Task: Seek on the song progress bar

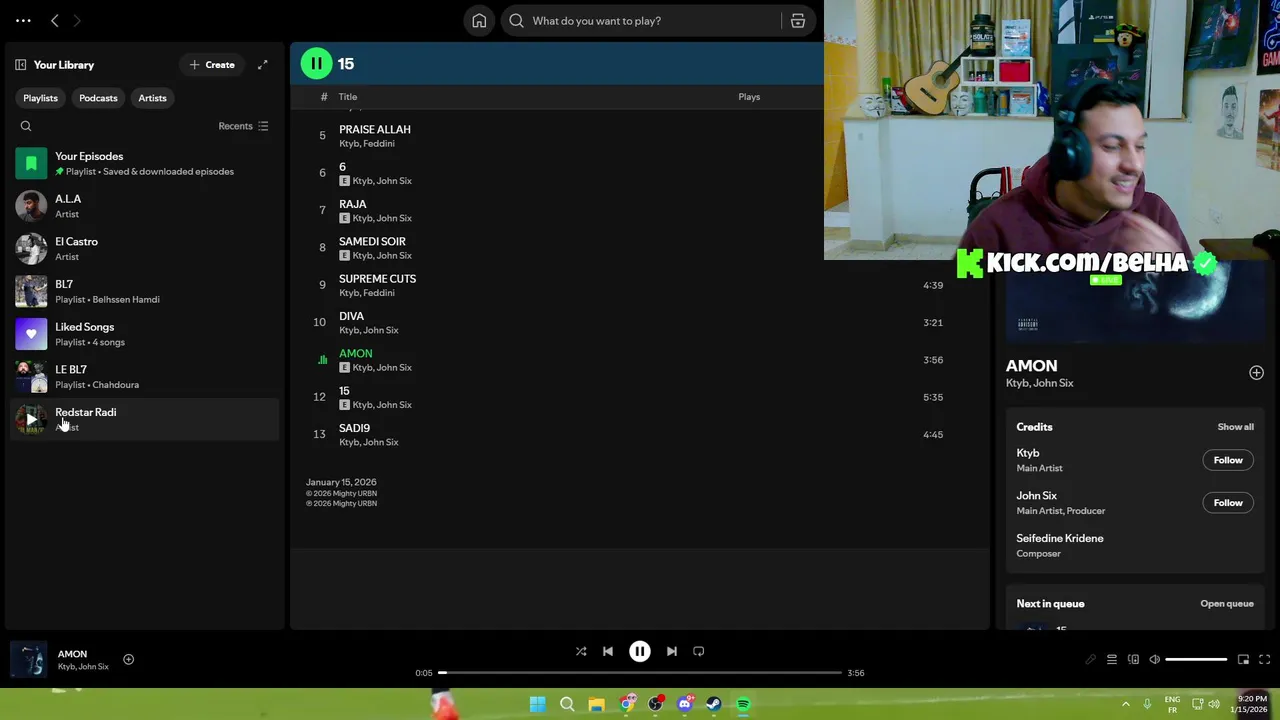Action: (x=640, y=673)
